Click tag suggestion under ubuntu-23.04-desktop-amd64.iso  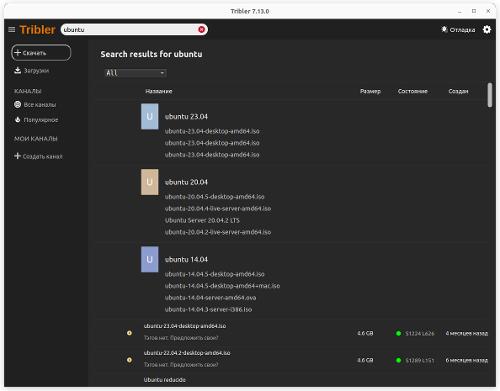(181, 338)
